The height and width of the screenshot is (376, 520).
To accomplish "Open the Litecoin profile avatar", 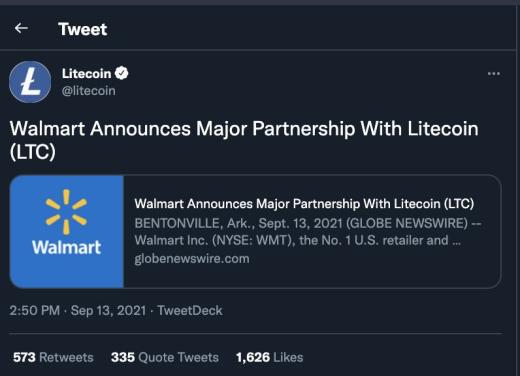I will pos(30,82).
